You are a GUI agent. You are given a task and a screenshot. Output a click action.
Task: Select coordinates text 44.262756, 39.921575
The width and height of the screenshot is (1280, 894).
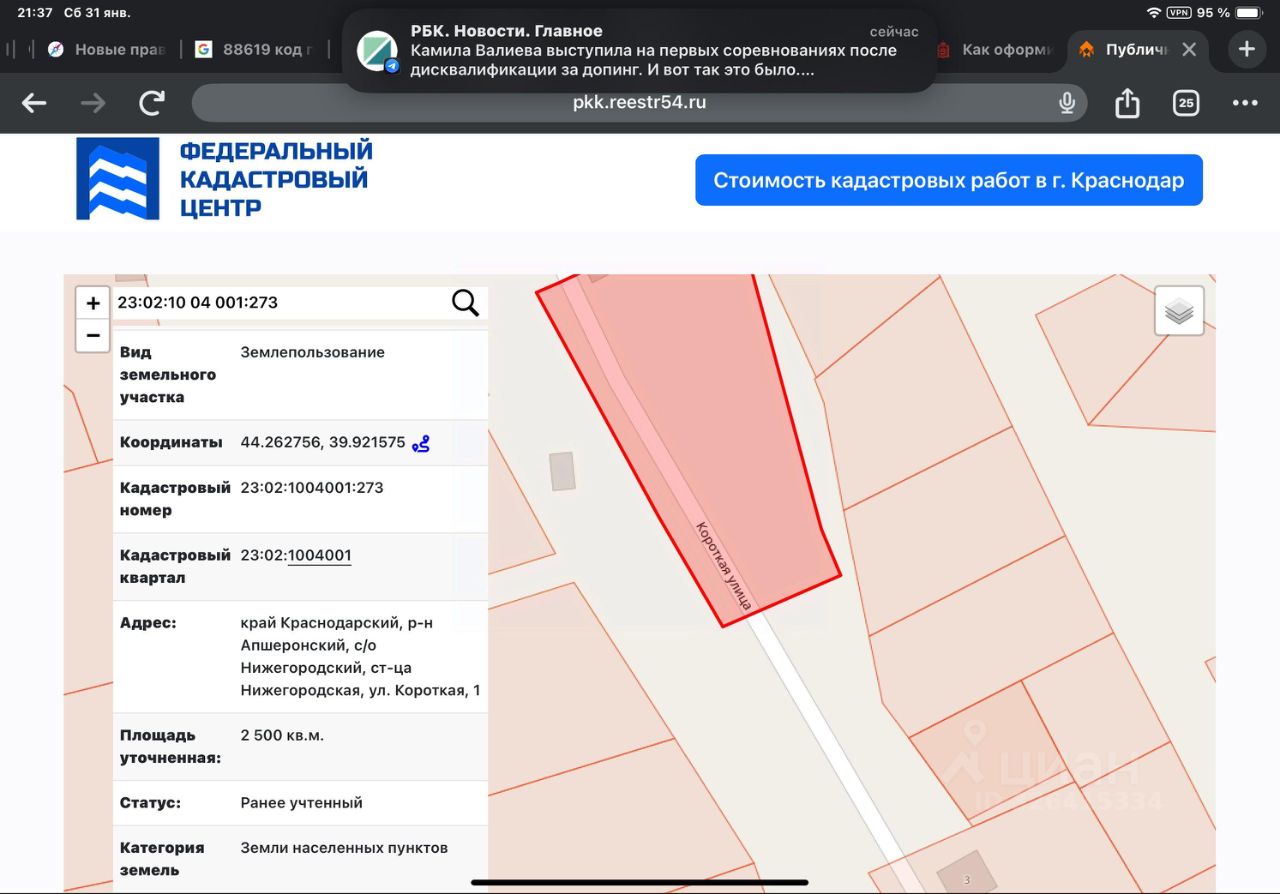point(322,442)
